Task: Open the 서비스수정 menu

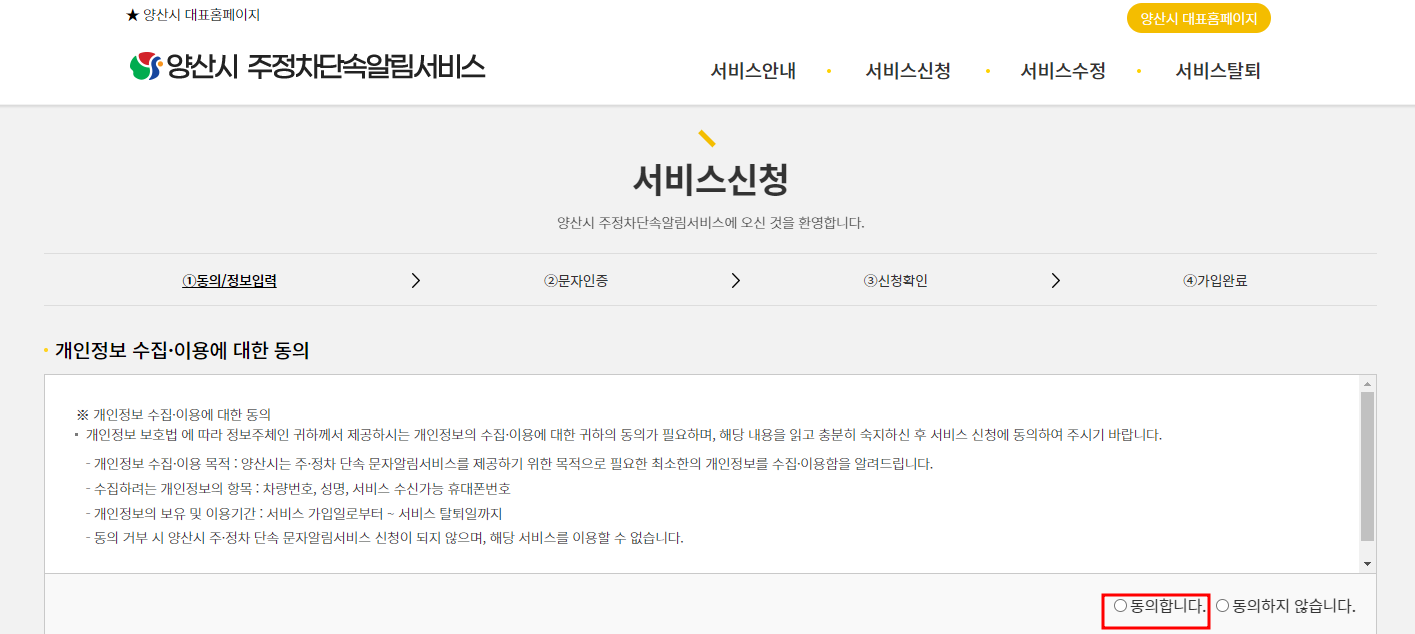Action: coord(1064,71)
